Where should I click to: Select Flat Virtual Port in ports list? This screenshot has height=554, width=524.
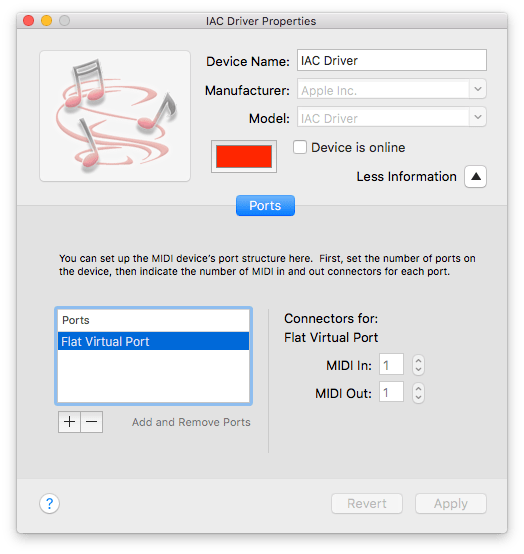[x=153, y=341]
